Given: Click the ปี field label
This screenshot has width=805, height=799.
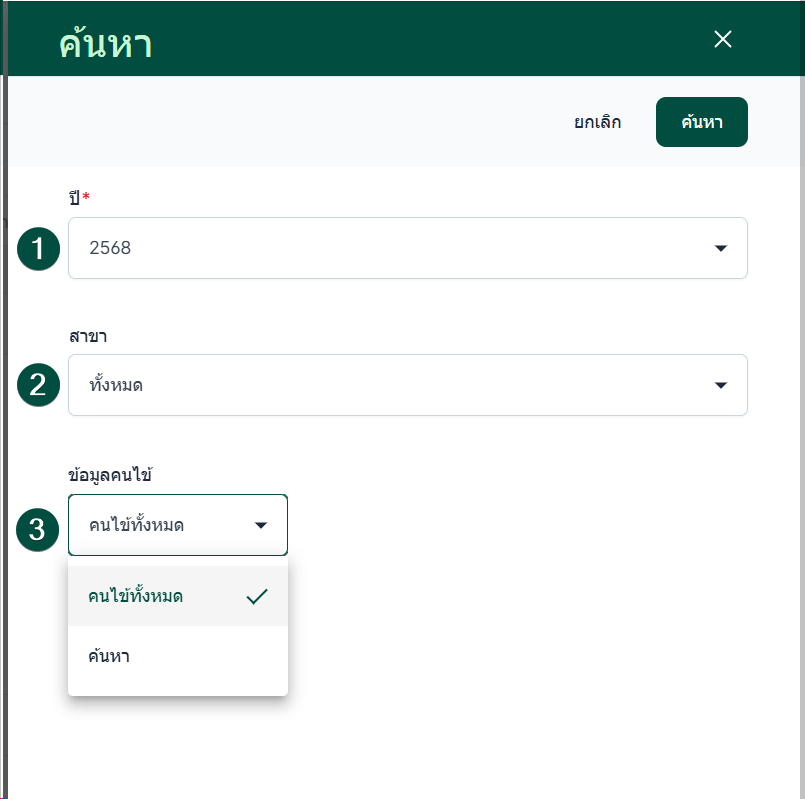Looking at the screenshot, I should pos(74,198).
